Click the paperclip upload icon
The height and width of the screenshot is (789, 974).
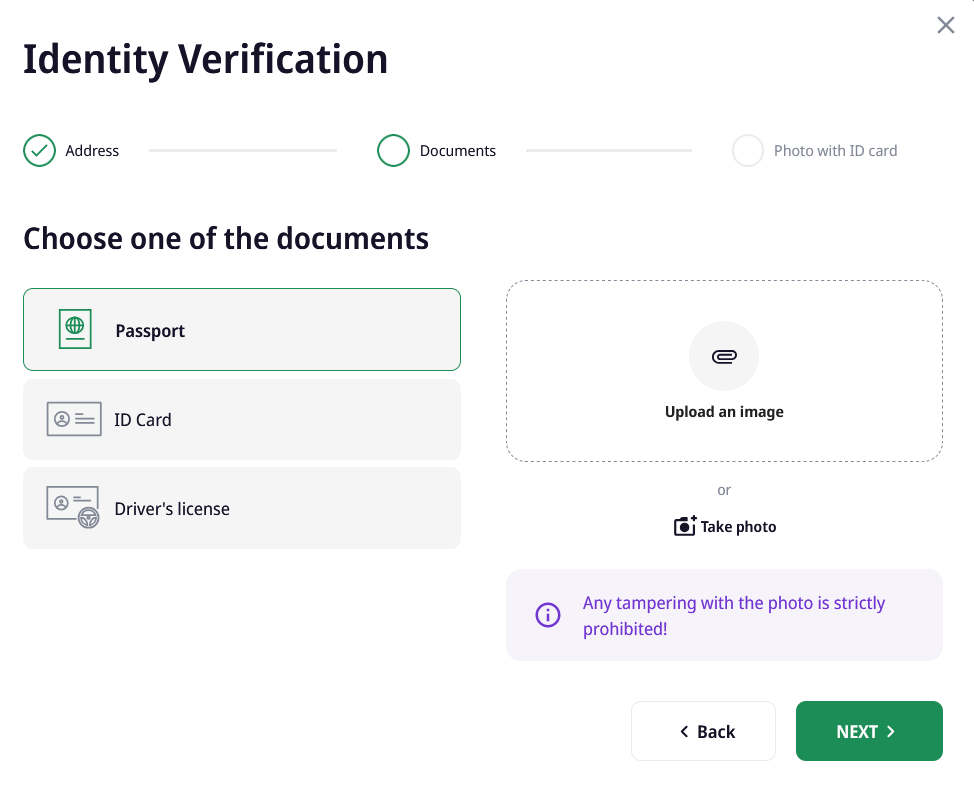tap(724, 356)
